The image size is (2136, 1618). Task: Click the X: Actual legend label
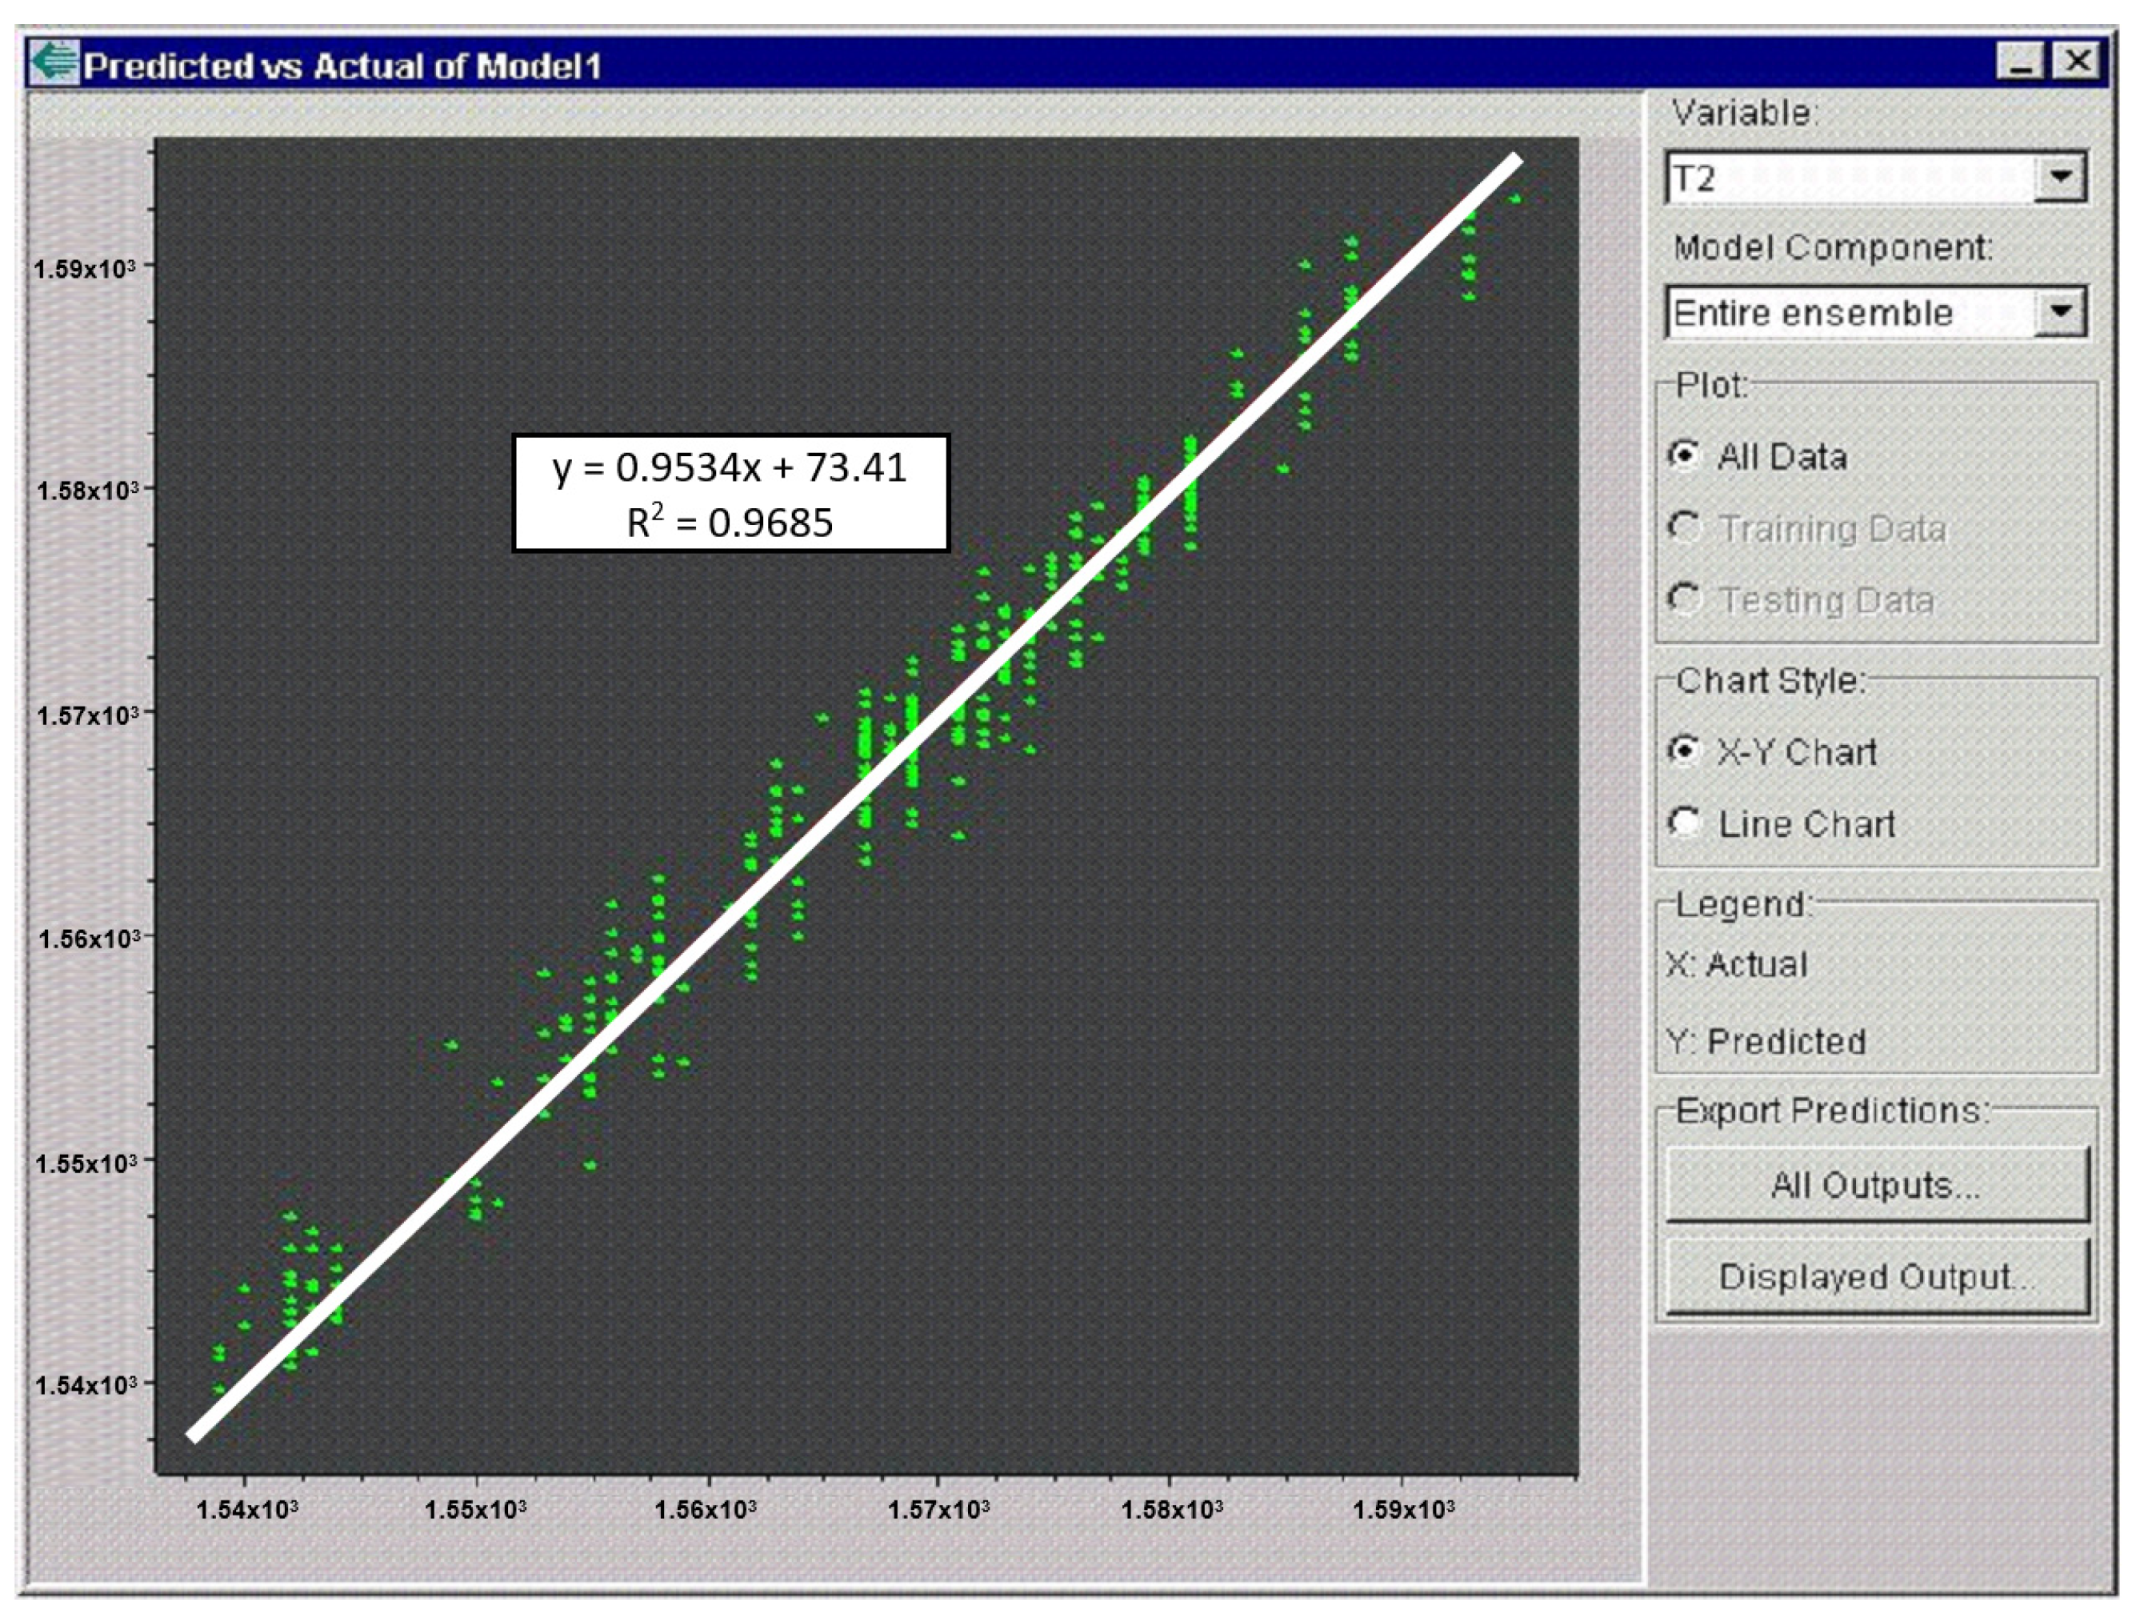pos(1737,965)
